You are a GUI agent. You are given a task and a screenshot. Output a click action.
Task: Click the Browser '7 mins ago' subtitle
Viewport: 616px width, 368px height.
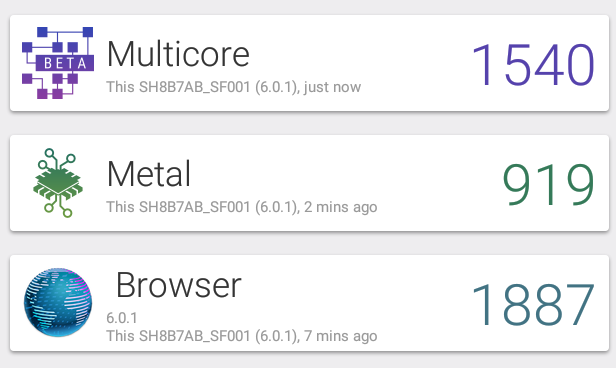point(242,336)
